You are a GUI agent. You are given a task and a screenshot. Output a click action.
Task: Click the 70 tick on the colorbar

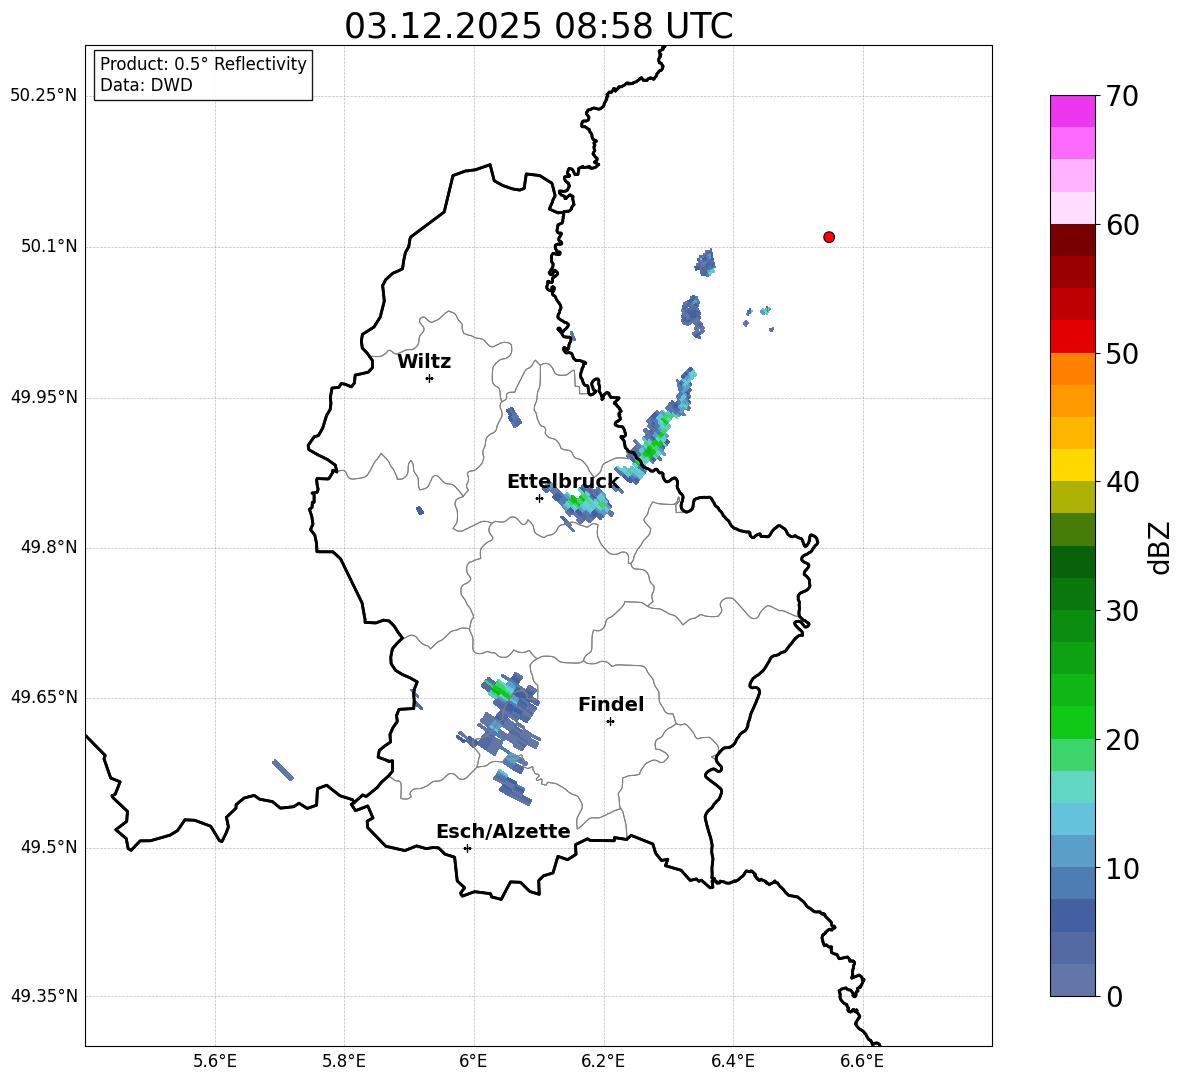(1122, 96)
